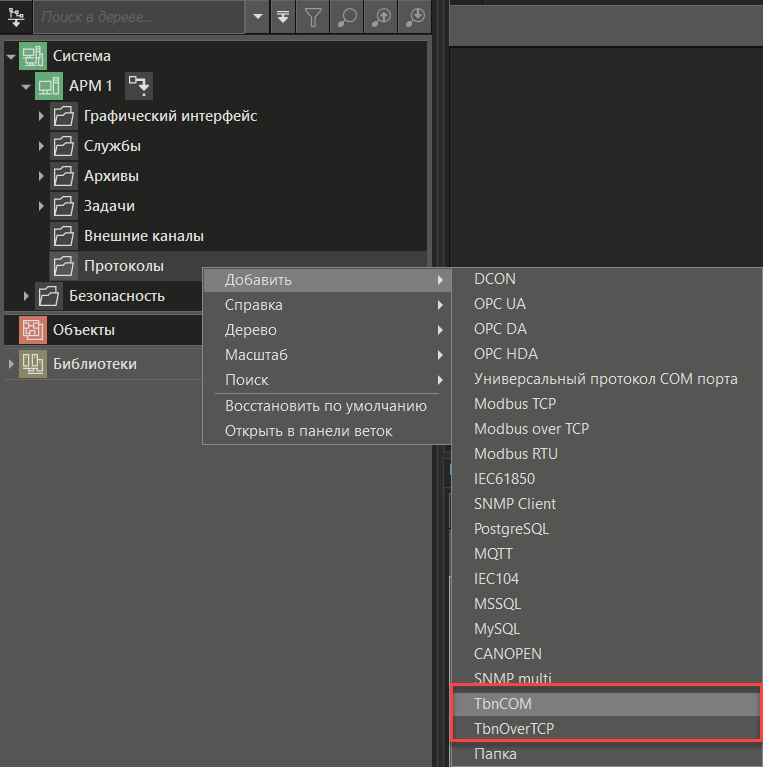Click into the Поиск в дереве search field

click(140, 17)
